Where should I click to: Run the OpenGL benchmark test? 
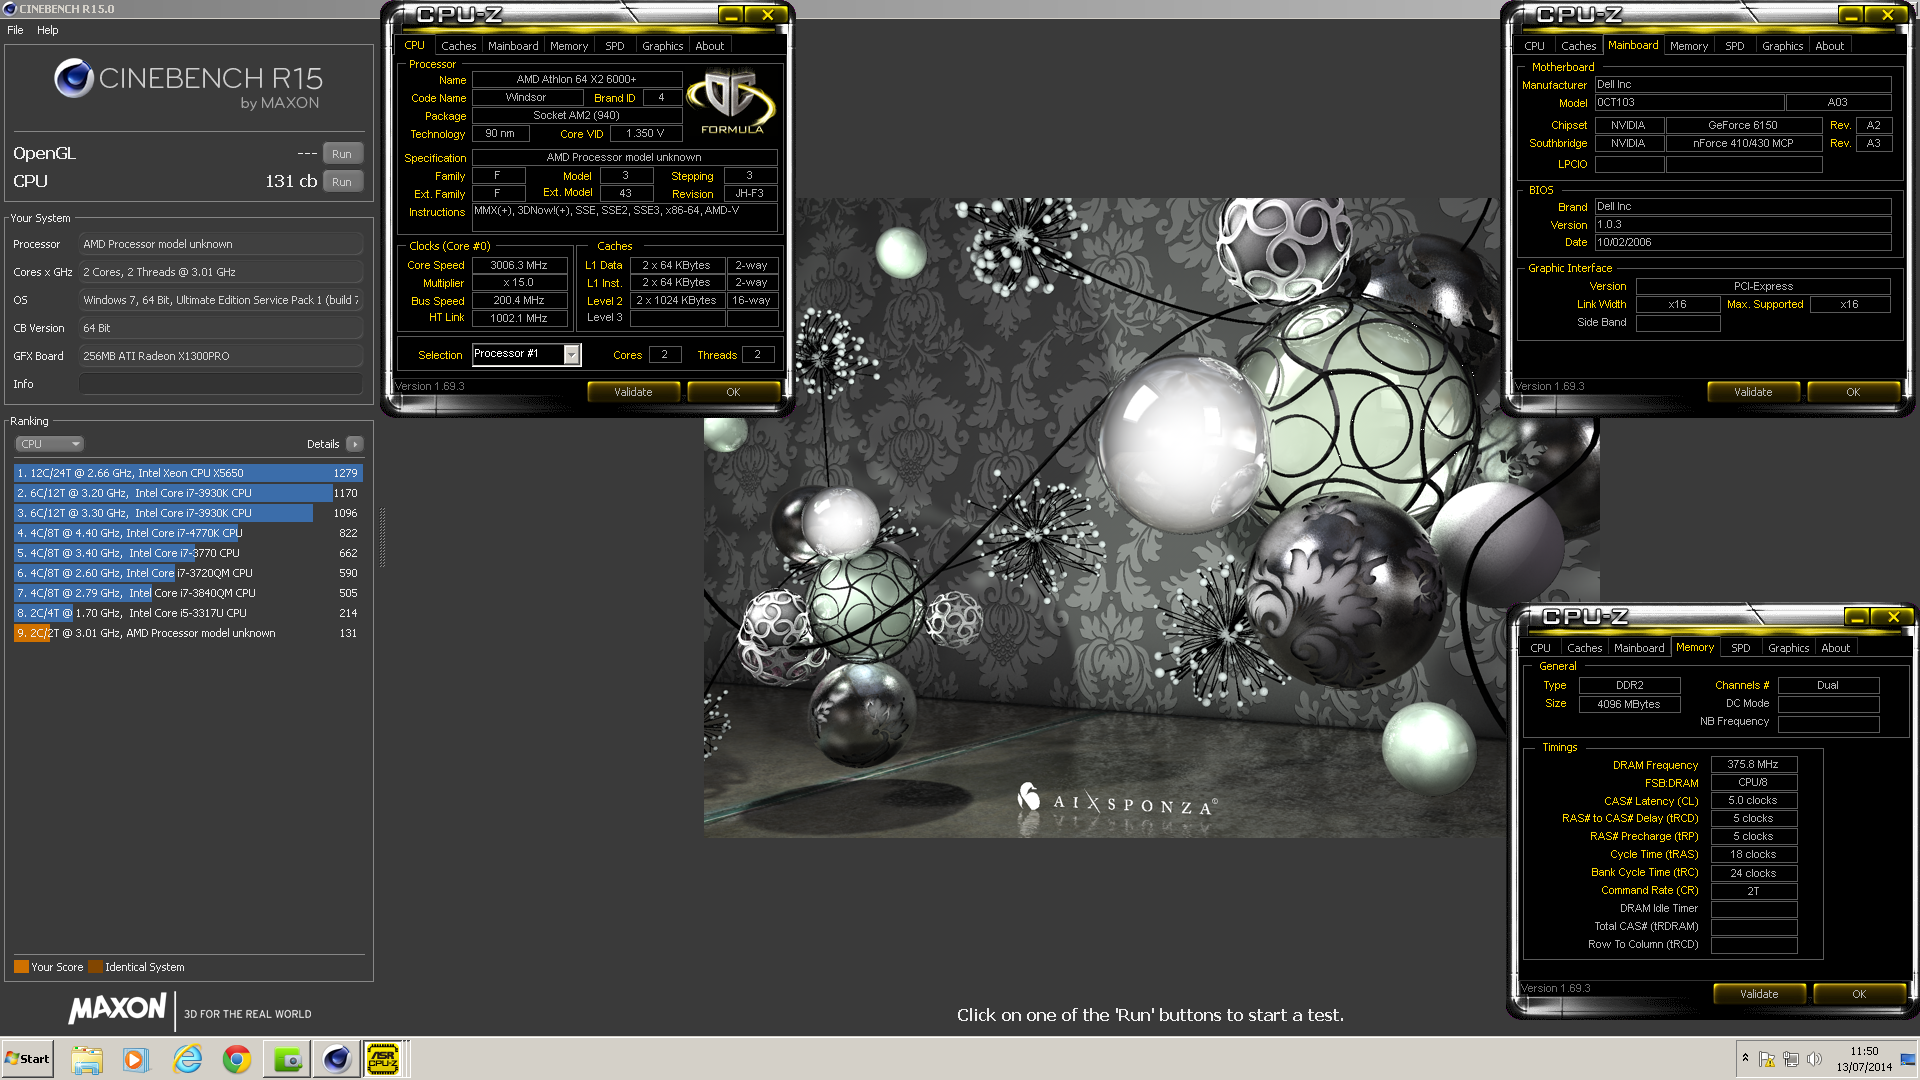coord(342,154)
